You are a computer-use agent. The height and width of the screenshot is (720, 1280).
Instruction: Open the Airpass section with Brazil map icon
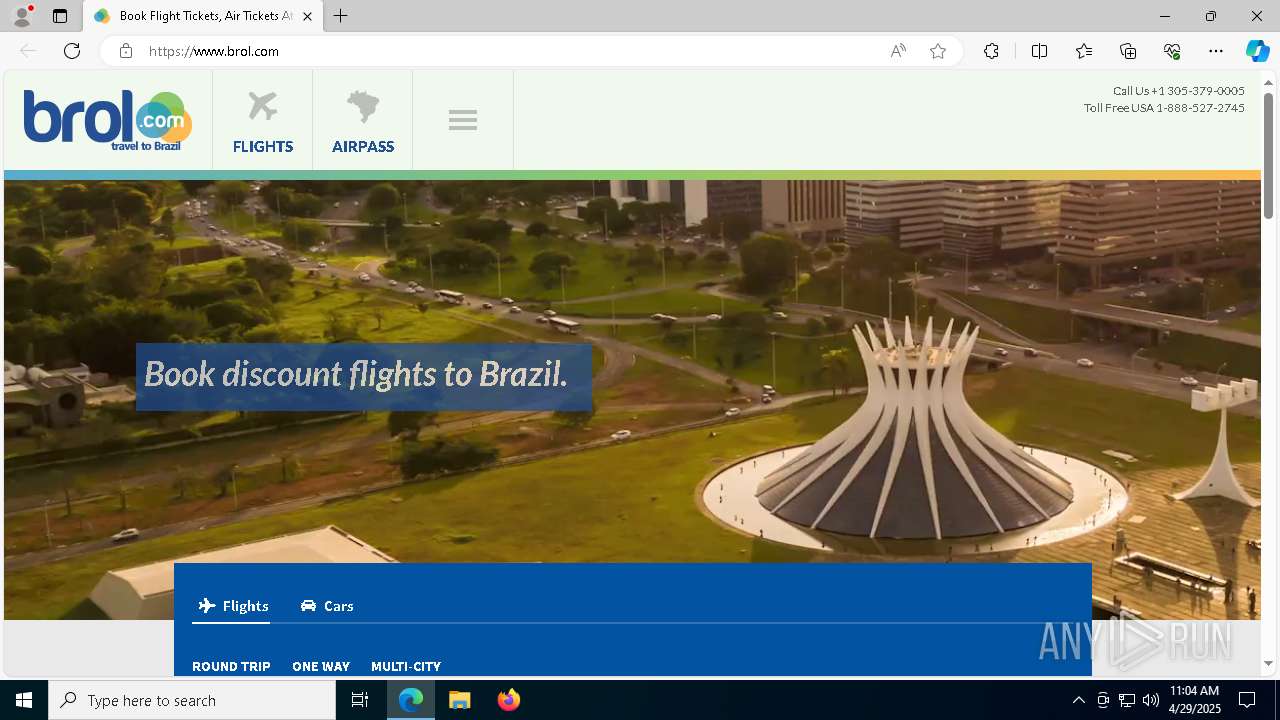(x=363, y=121)
